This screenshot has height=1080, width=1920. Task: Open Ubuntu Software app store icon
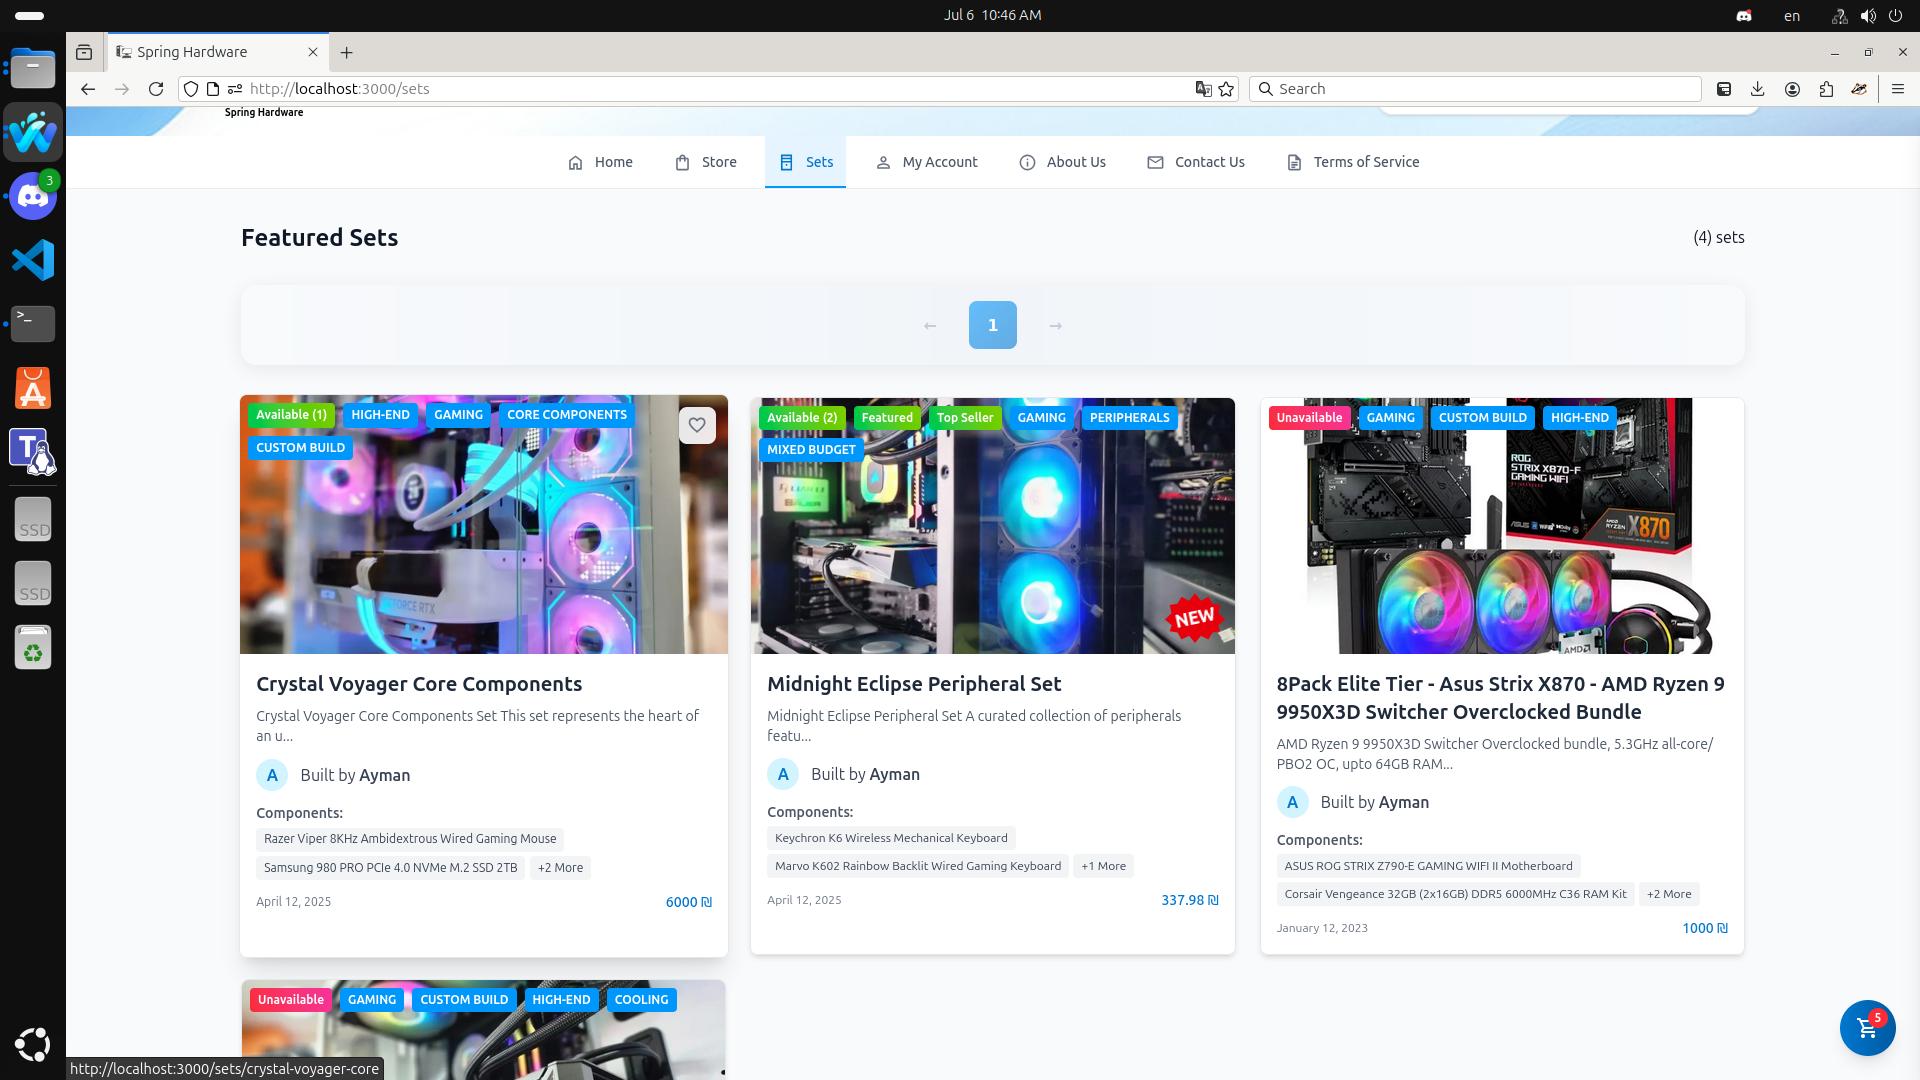(x=33, y=388)
